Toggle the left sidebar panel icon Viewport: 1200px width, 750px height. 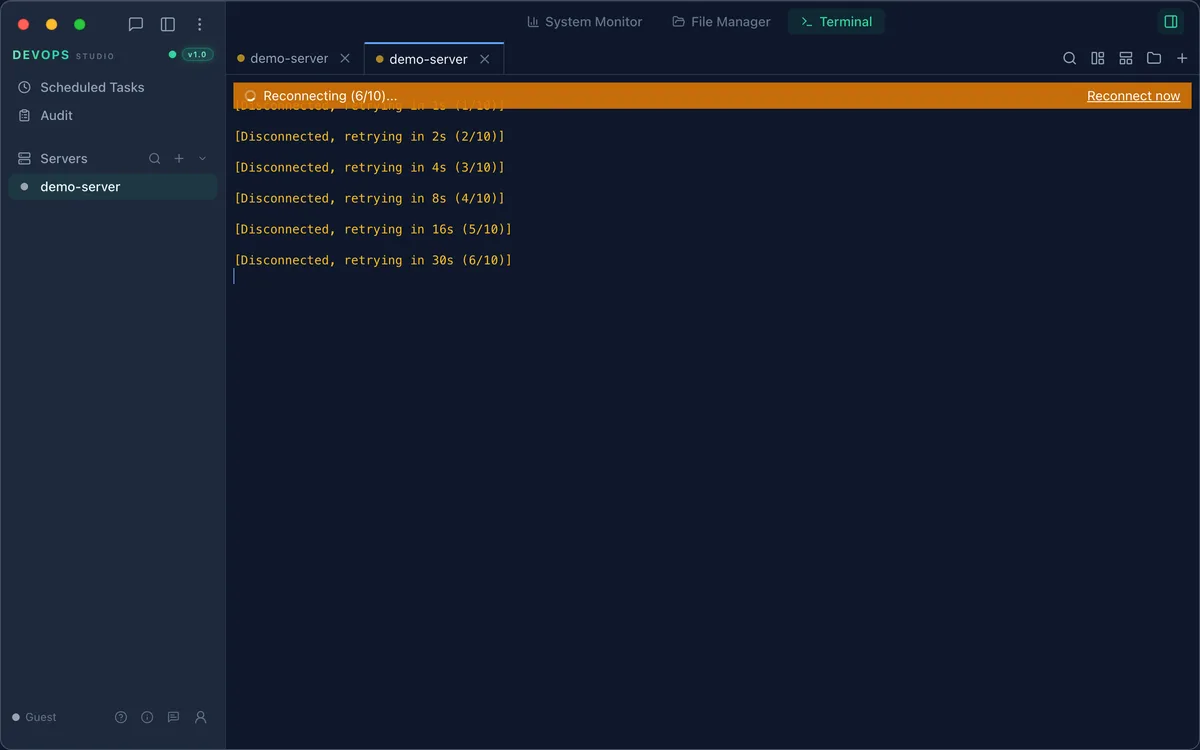168,24
